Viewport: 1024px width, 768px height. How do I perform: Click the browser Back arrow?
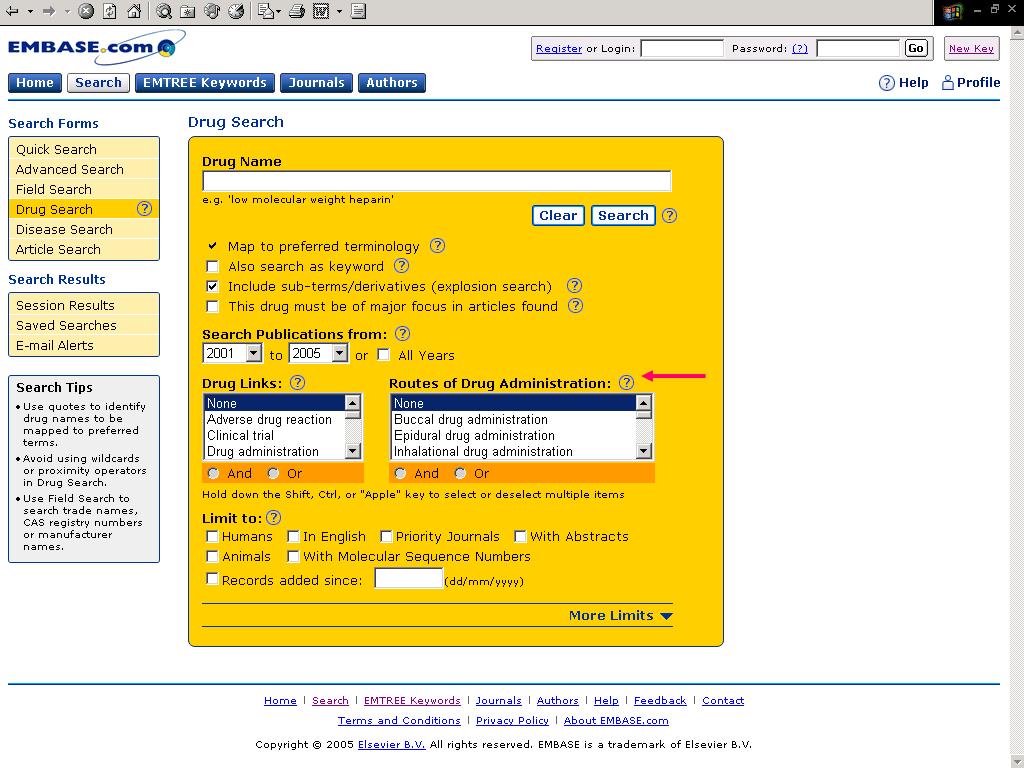tap(12, 11)
